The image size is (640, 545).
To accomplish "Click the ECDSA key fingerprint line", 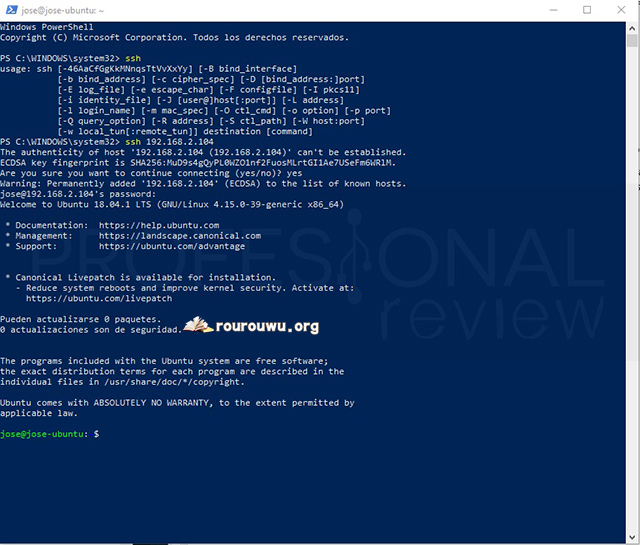I will click(198, 162).
